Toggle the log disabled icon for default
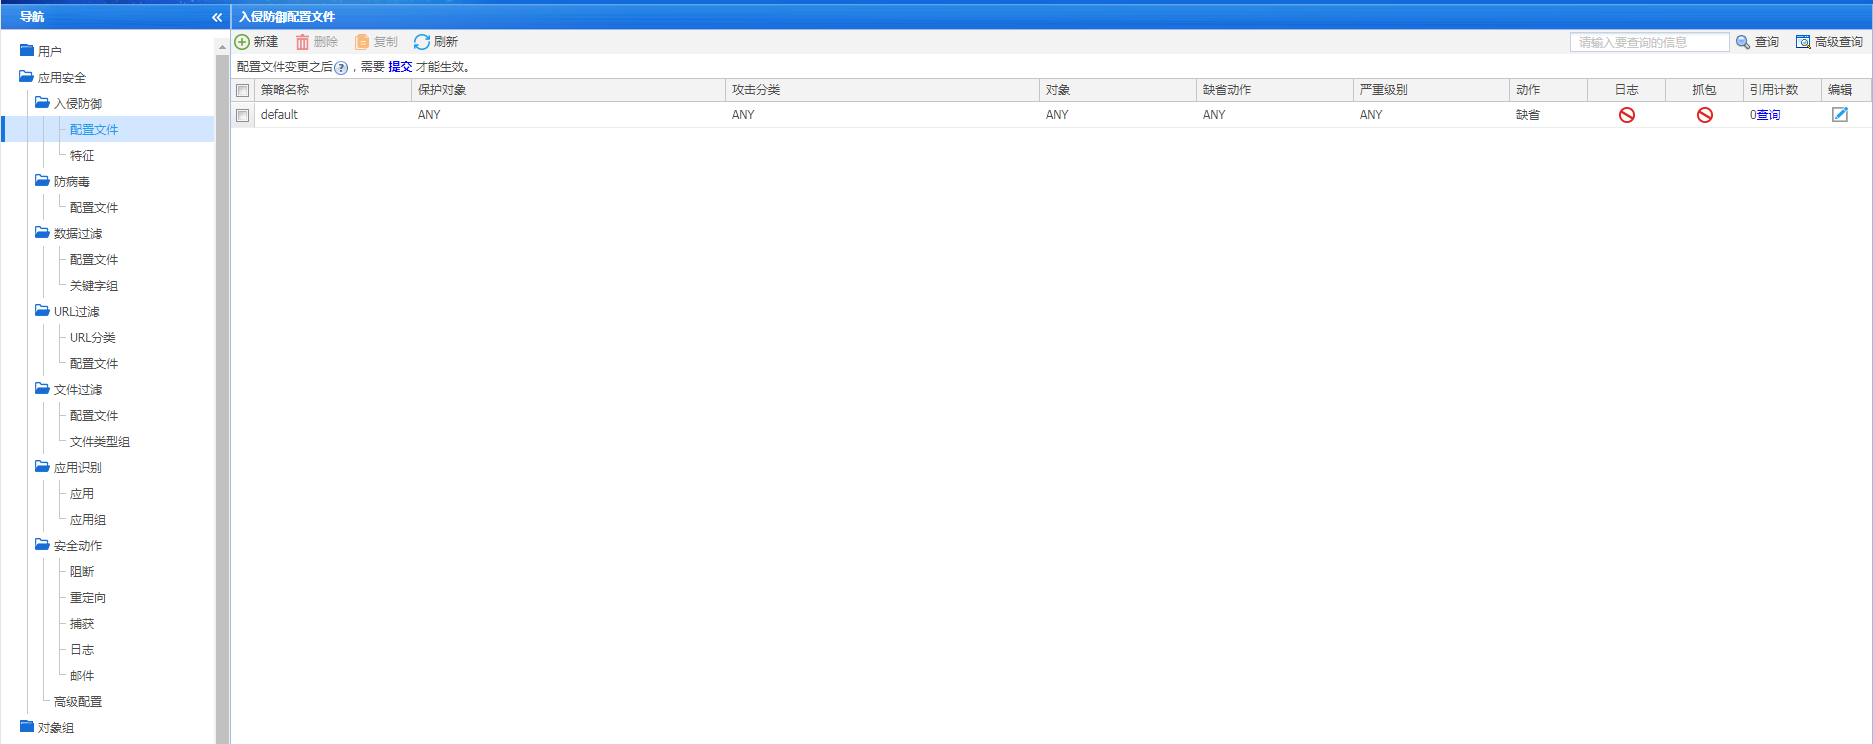This screenshot has width=1873, height=744. [x=1627, y=115]
